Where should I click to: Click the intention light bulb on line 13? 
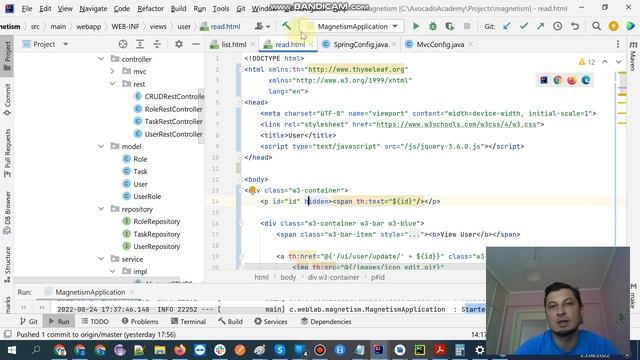252,190
